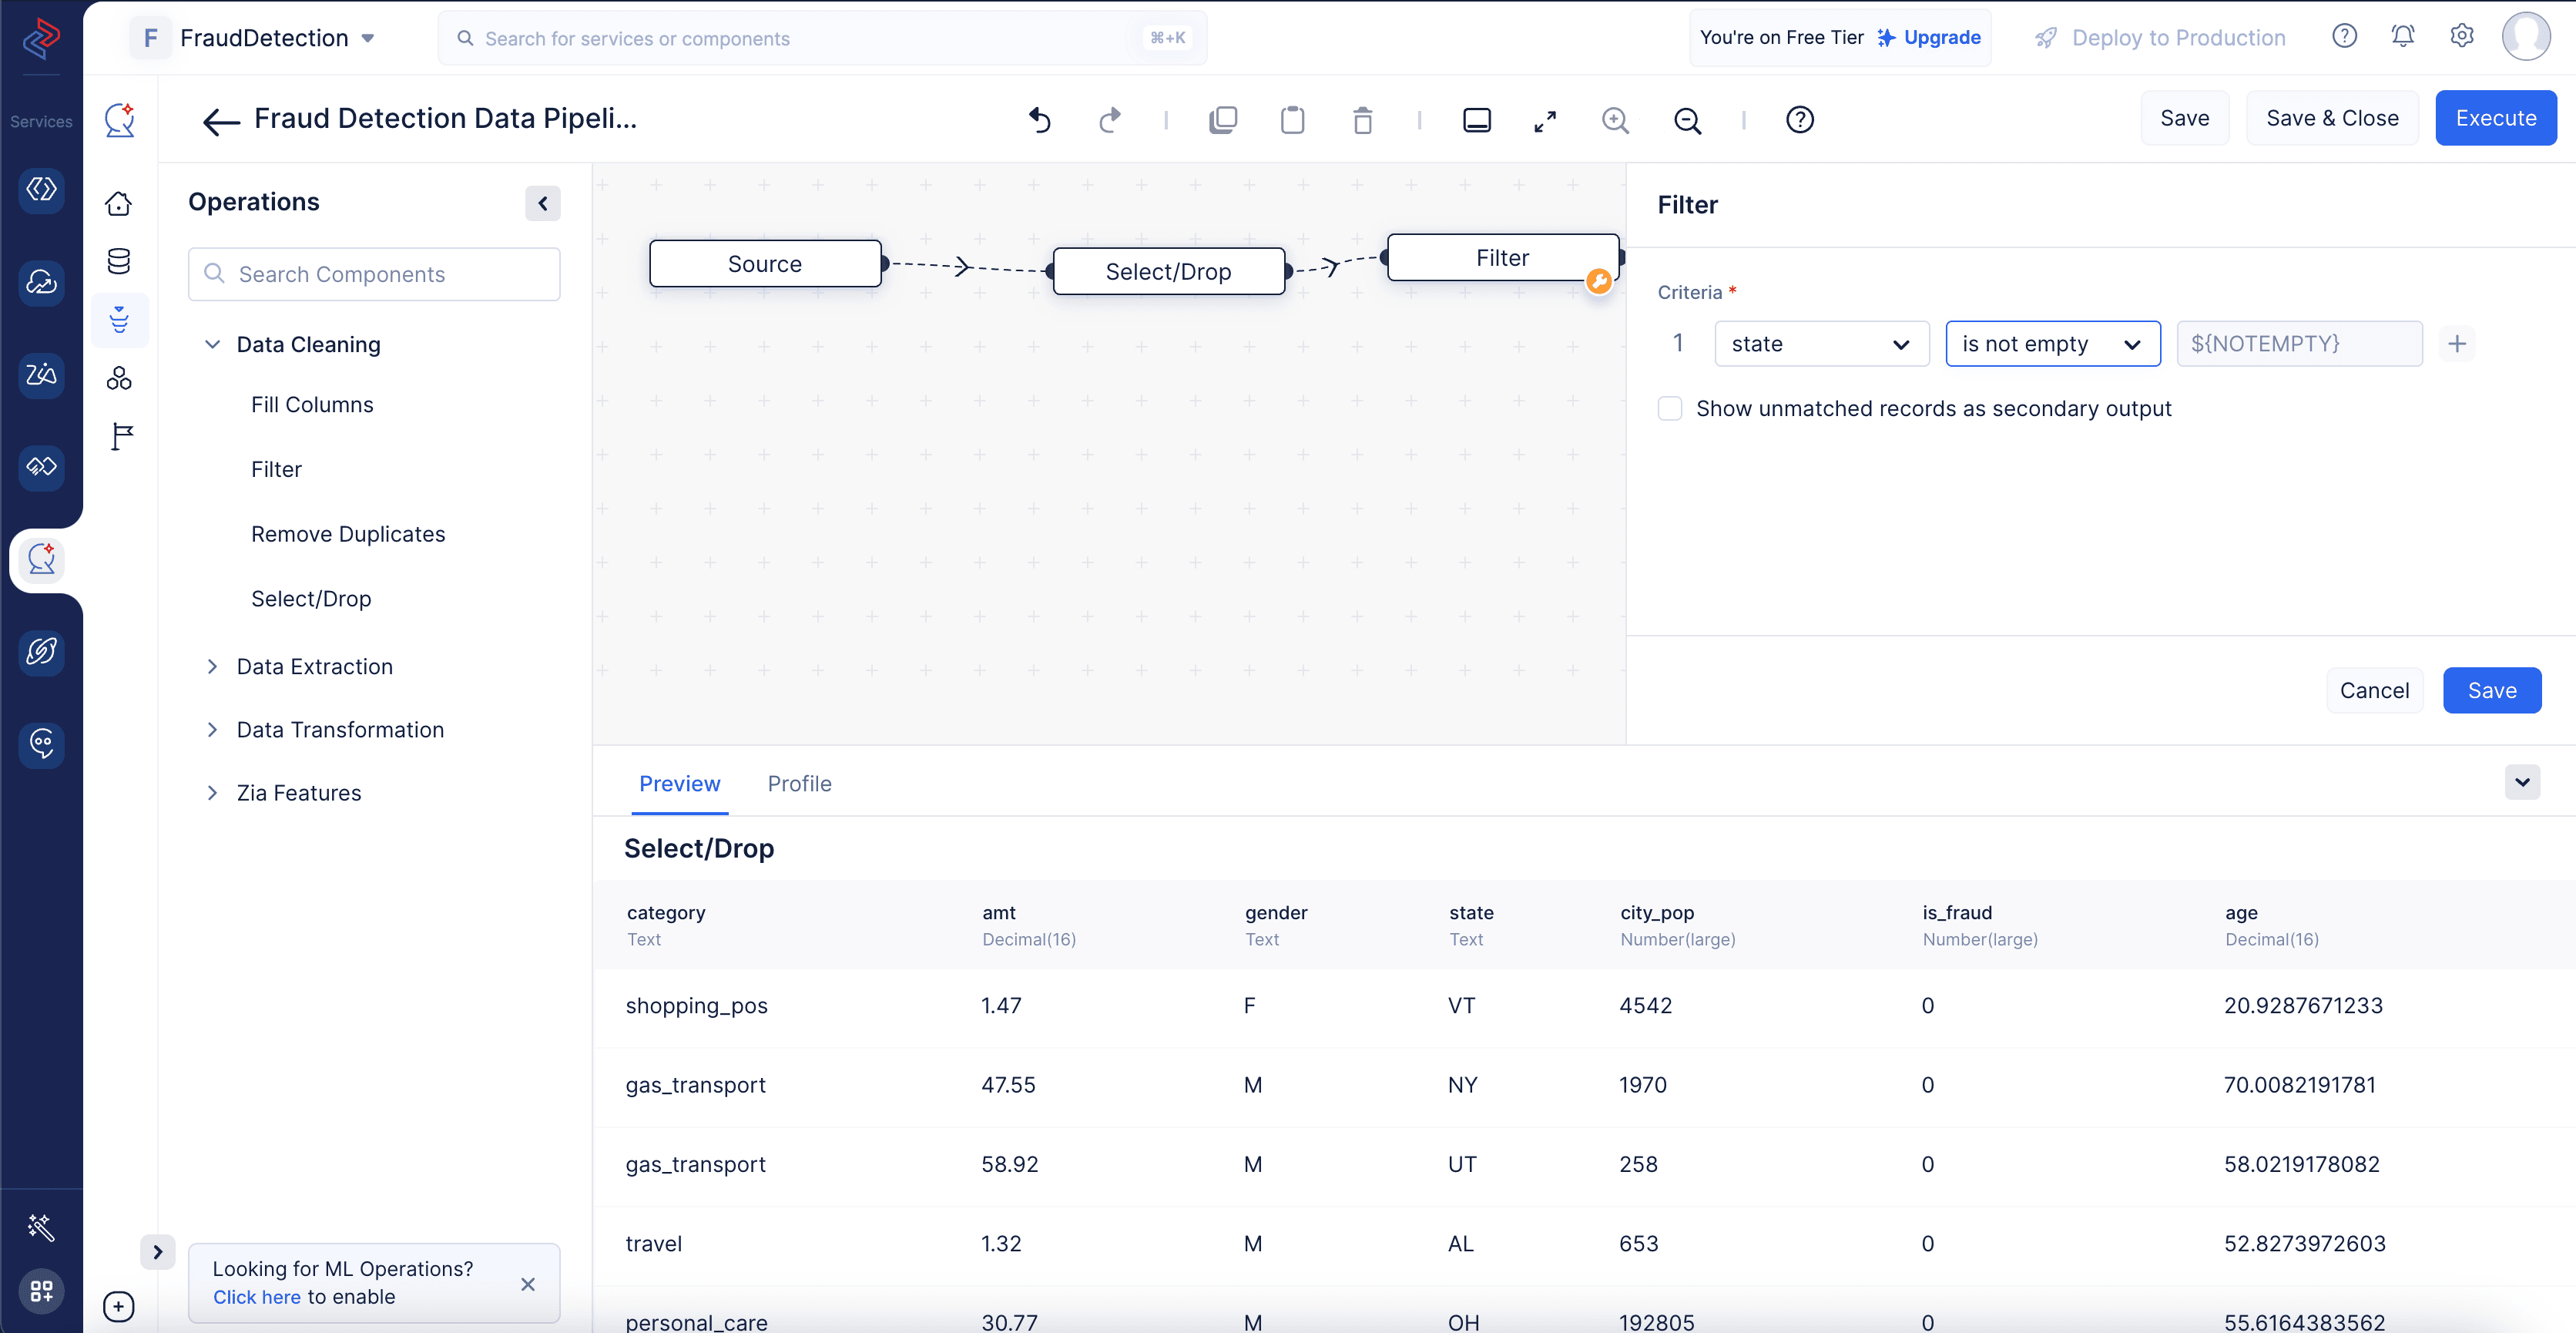Click the undo arrow icon
The height and width of the screenshot is (1333, 2576).
tap(1040, 117)
